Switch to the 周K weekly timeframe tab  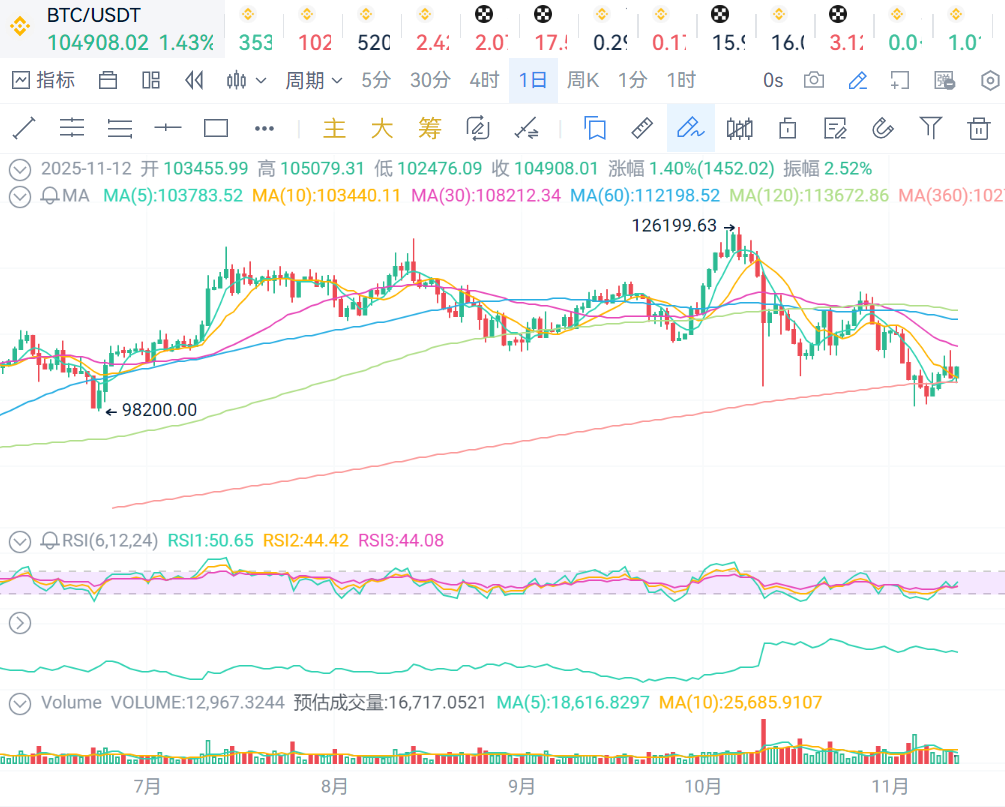(582, 80)
